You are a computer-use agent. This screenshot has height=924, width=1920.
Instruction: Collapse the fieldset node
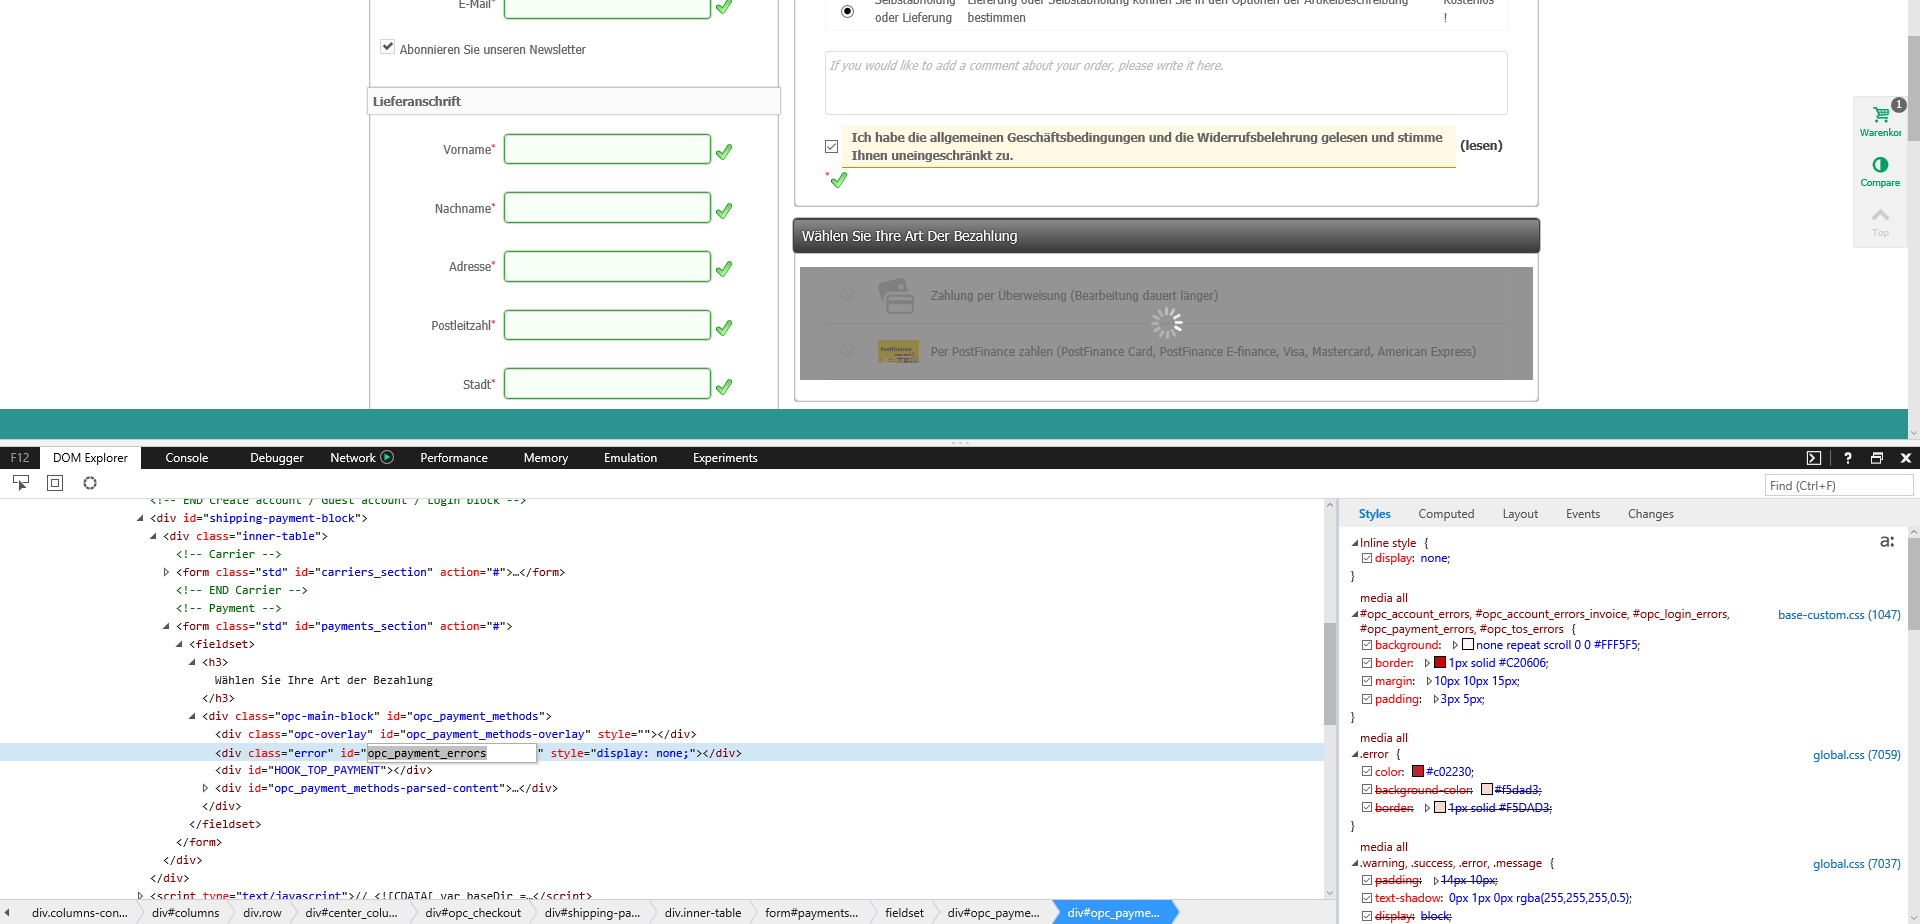click(179, 644)
